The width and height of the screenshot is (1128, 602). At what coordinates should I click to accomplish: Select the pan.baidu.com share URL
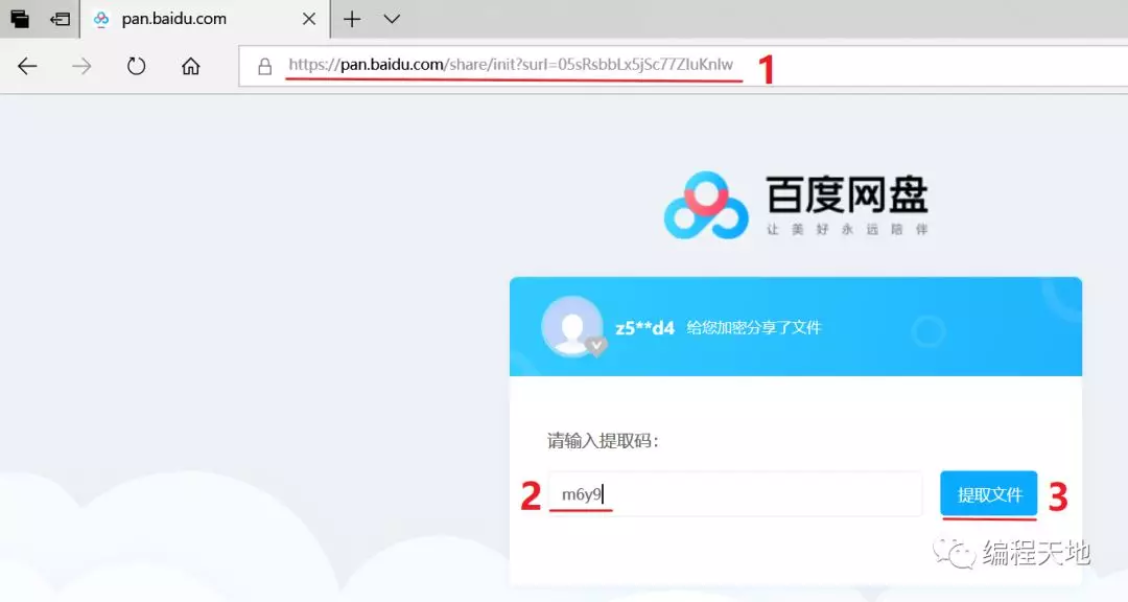pos(511,65)
